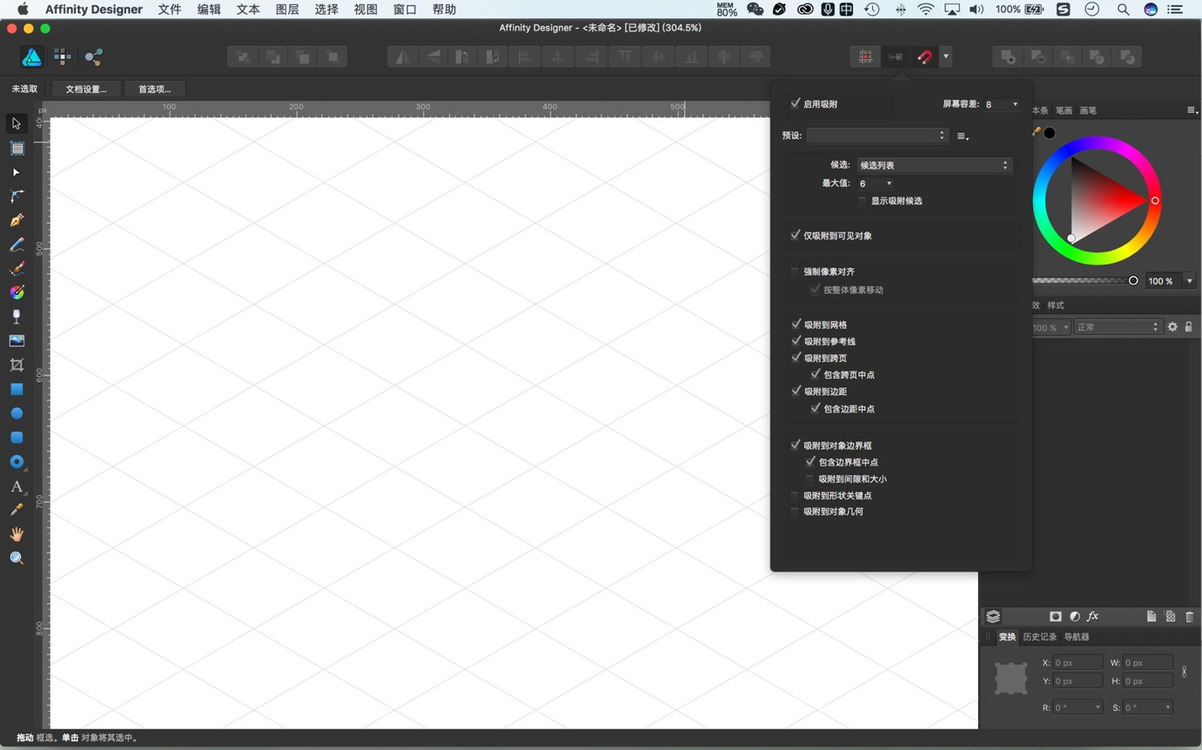Viewport: 1202px width, 750px height.
Task: Choose the Artistic Text tool (A)
Action: coord(17,486)
